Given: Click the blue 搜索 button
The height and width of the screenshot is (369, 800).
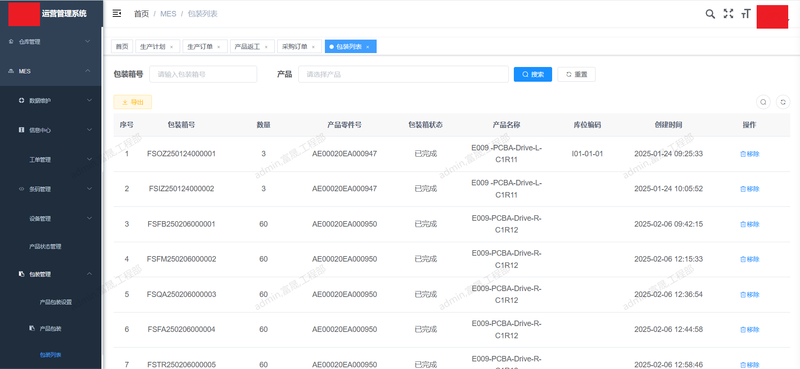Looking at the screenshot, I should coord(533,74).
